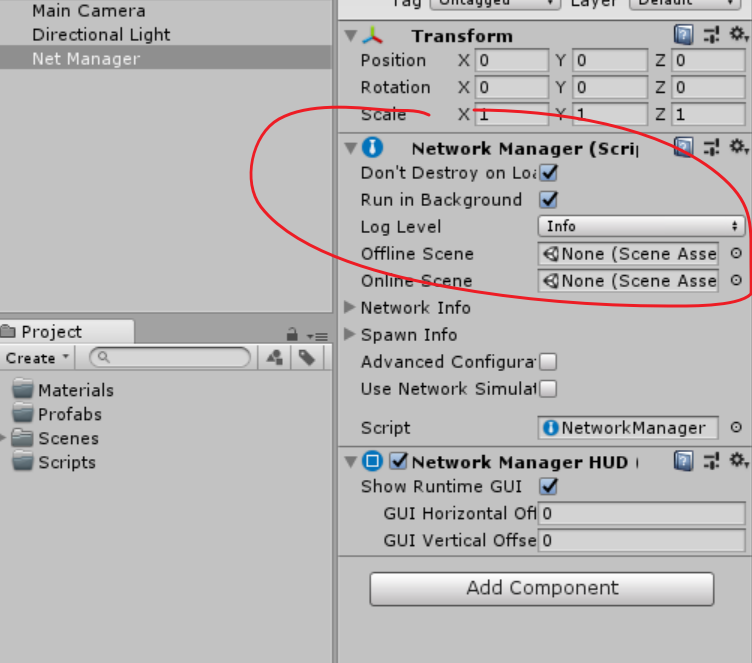
Task: Click the Position Z input field
Action: pos(708,60)
